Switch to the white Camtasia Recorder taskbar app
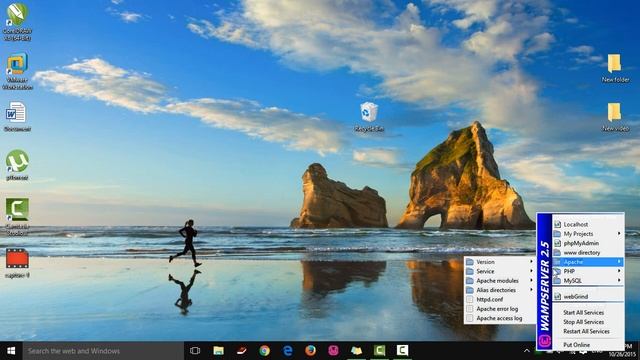This screenshot has width=640, height=360. pos(402,351)
